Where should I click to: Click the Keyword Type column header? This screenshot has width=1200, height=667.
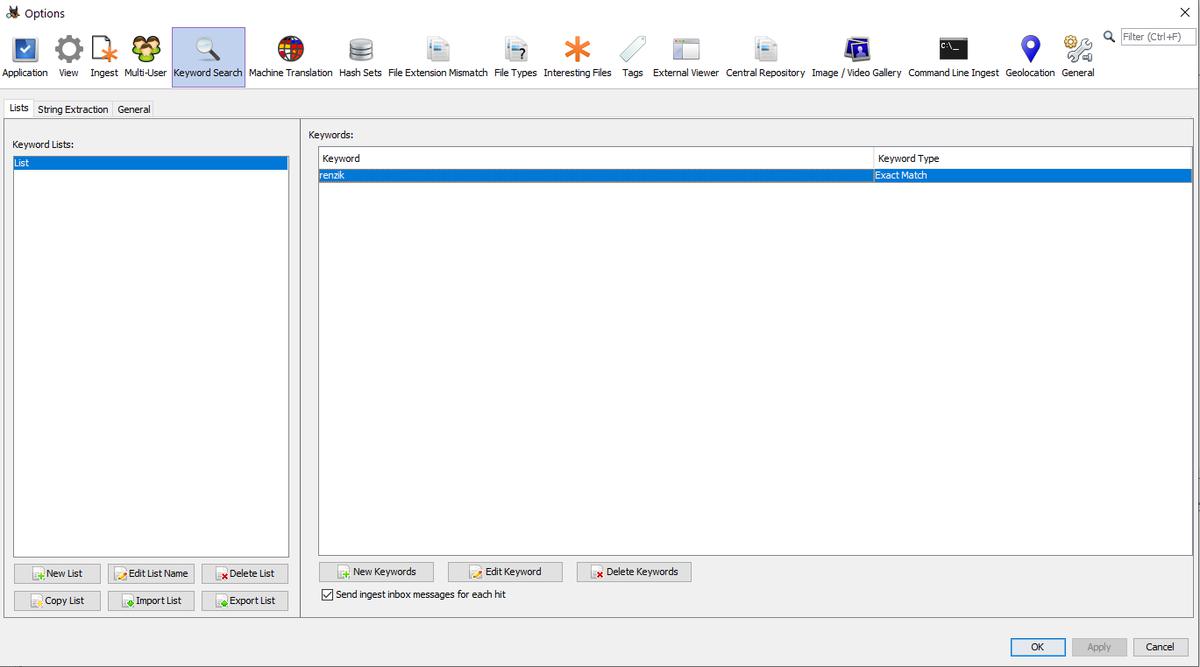(x=1031, y=158)
